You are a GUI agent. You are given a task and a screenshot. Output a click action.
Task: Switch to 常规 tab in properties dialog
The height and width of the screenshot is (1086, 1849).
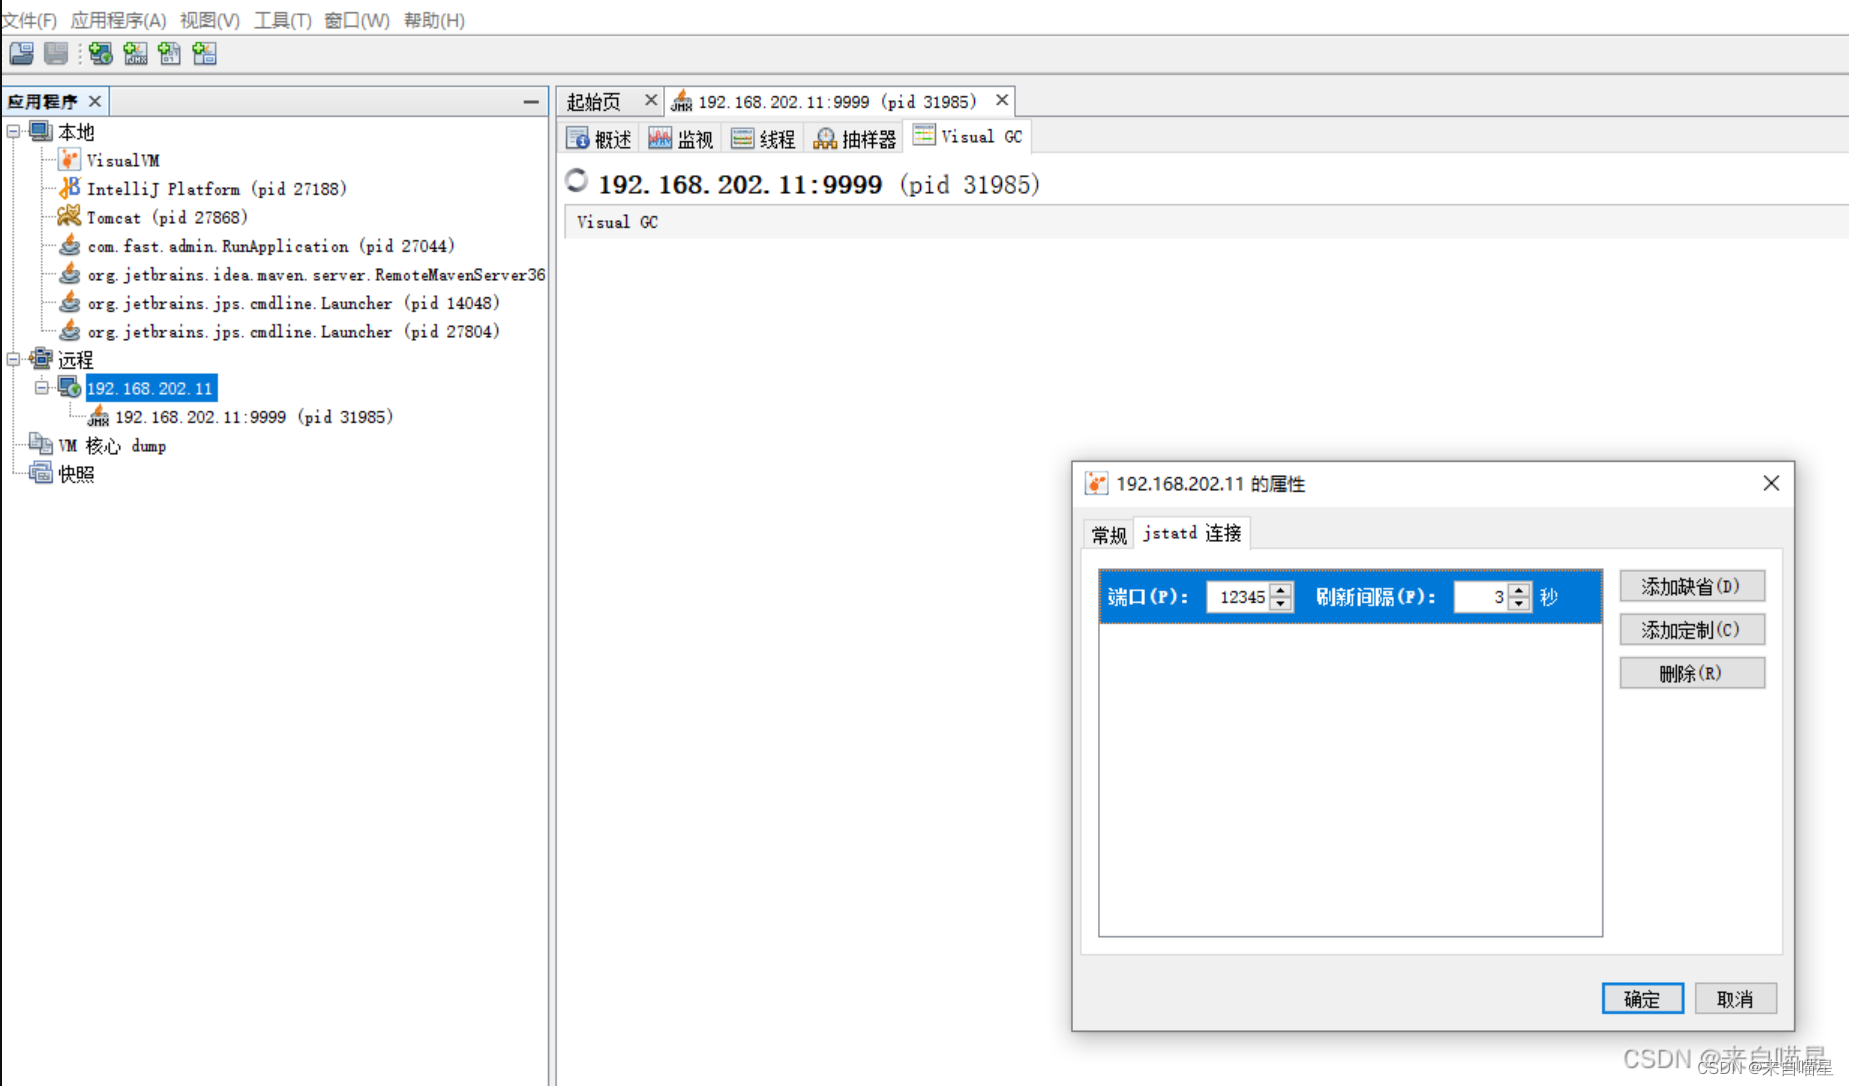(x=1109, y=535)
